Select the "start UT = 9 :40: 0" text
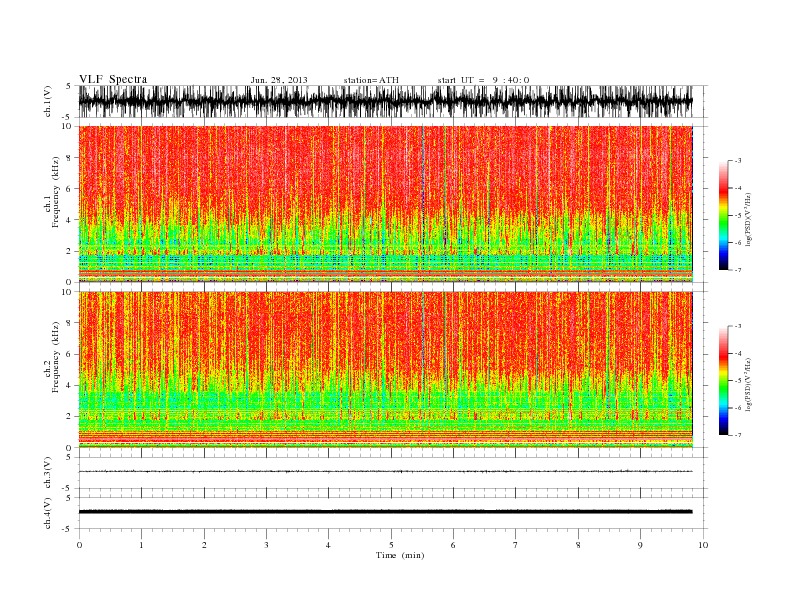This screenshot has height=612, width=792. click(483, 80)
